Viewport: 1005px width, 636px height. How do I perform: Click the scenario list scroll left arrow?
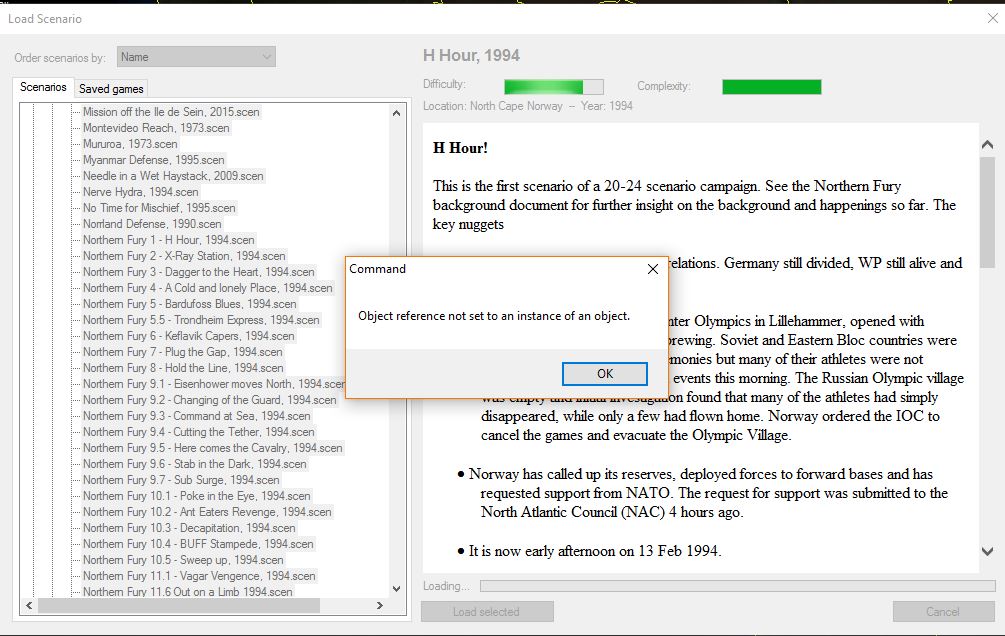tap(29, 605)
